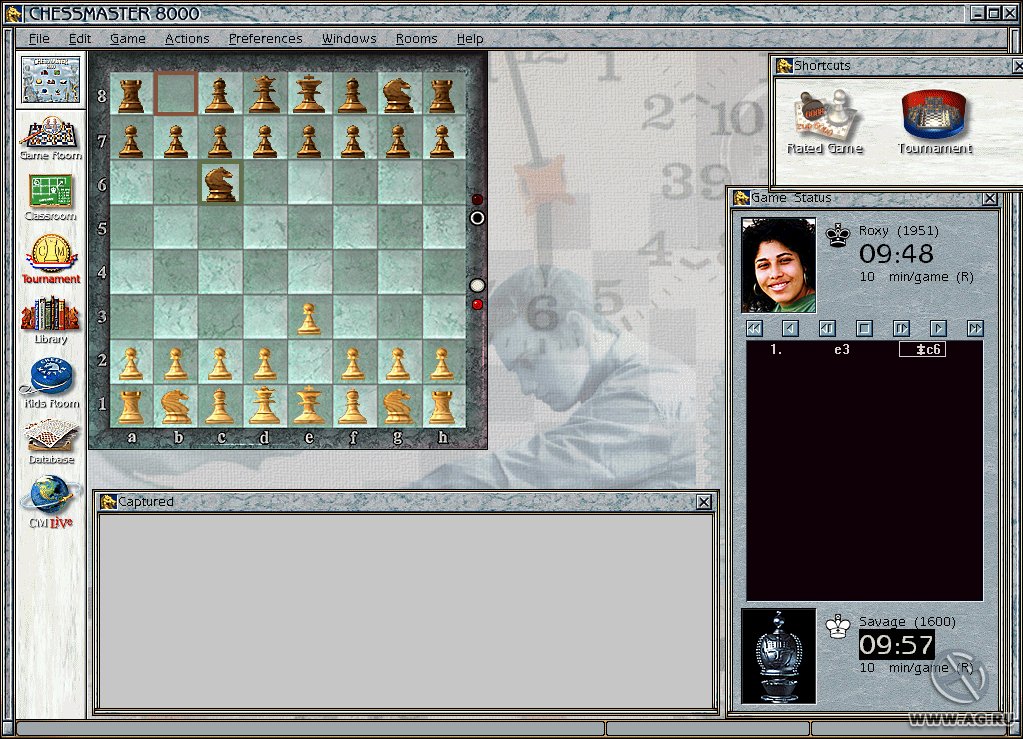Go to the Classroom room icon
The image size is (1023, 739).
point(50,193)
